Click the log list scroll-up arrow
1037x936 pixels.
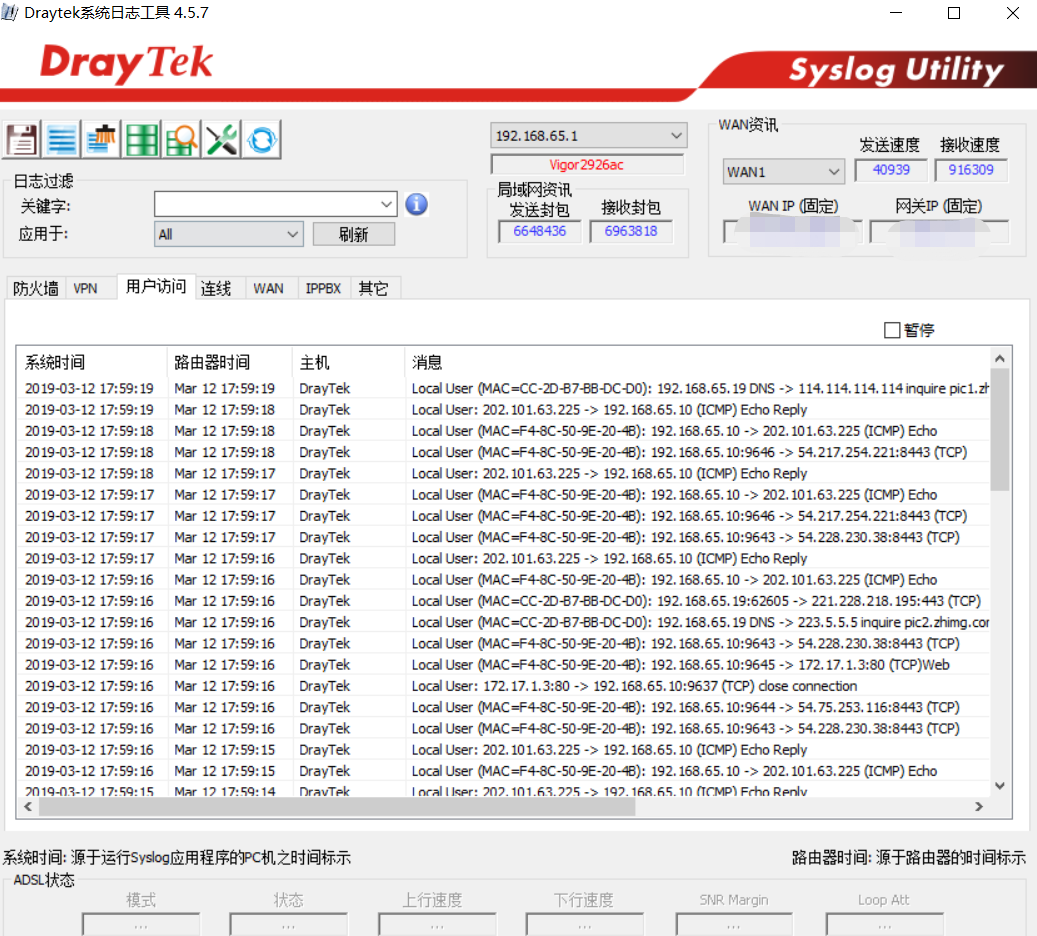click(1000, 359)
